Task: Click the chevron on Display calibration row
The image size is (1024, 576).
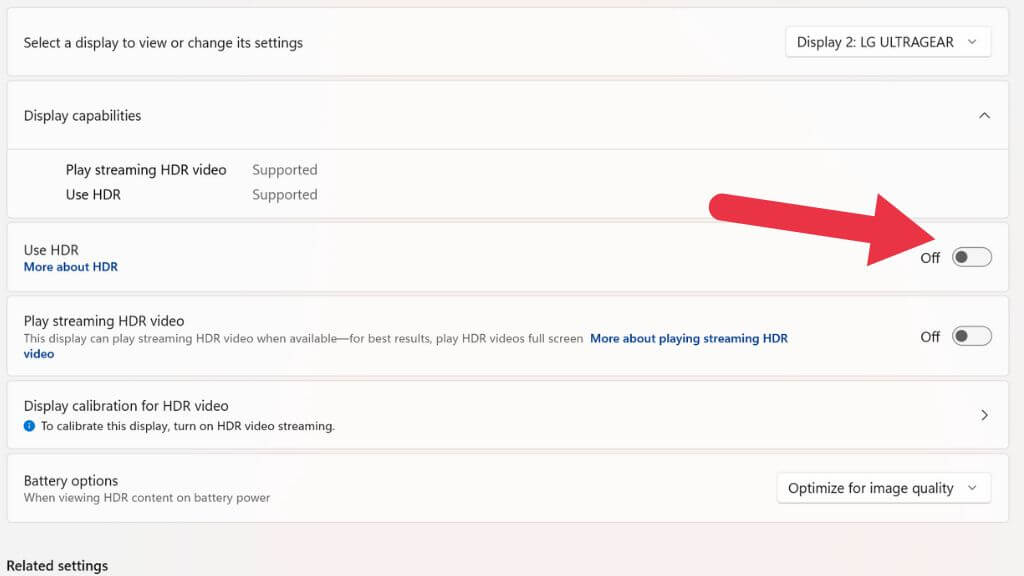Action: point(984,414)
